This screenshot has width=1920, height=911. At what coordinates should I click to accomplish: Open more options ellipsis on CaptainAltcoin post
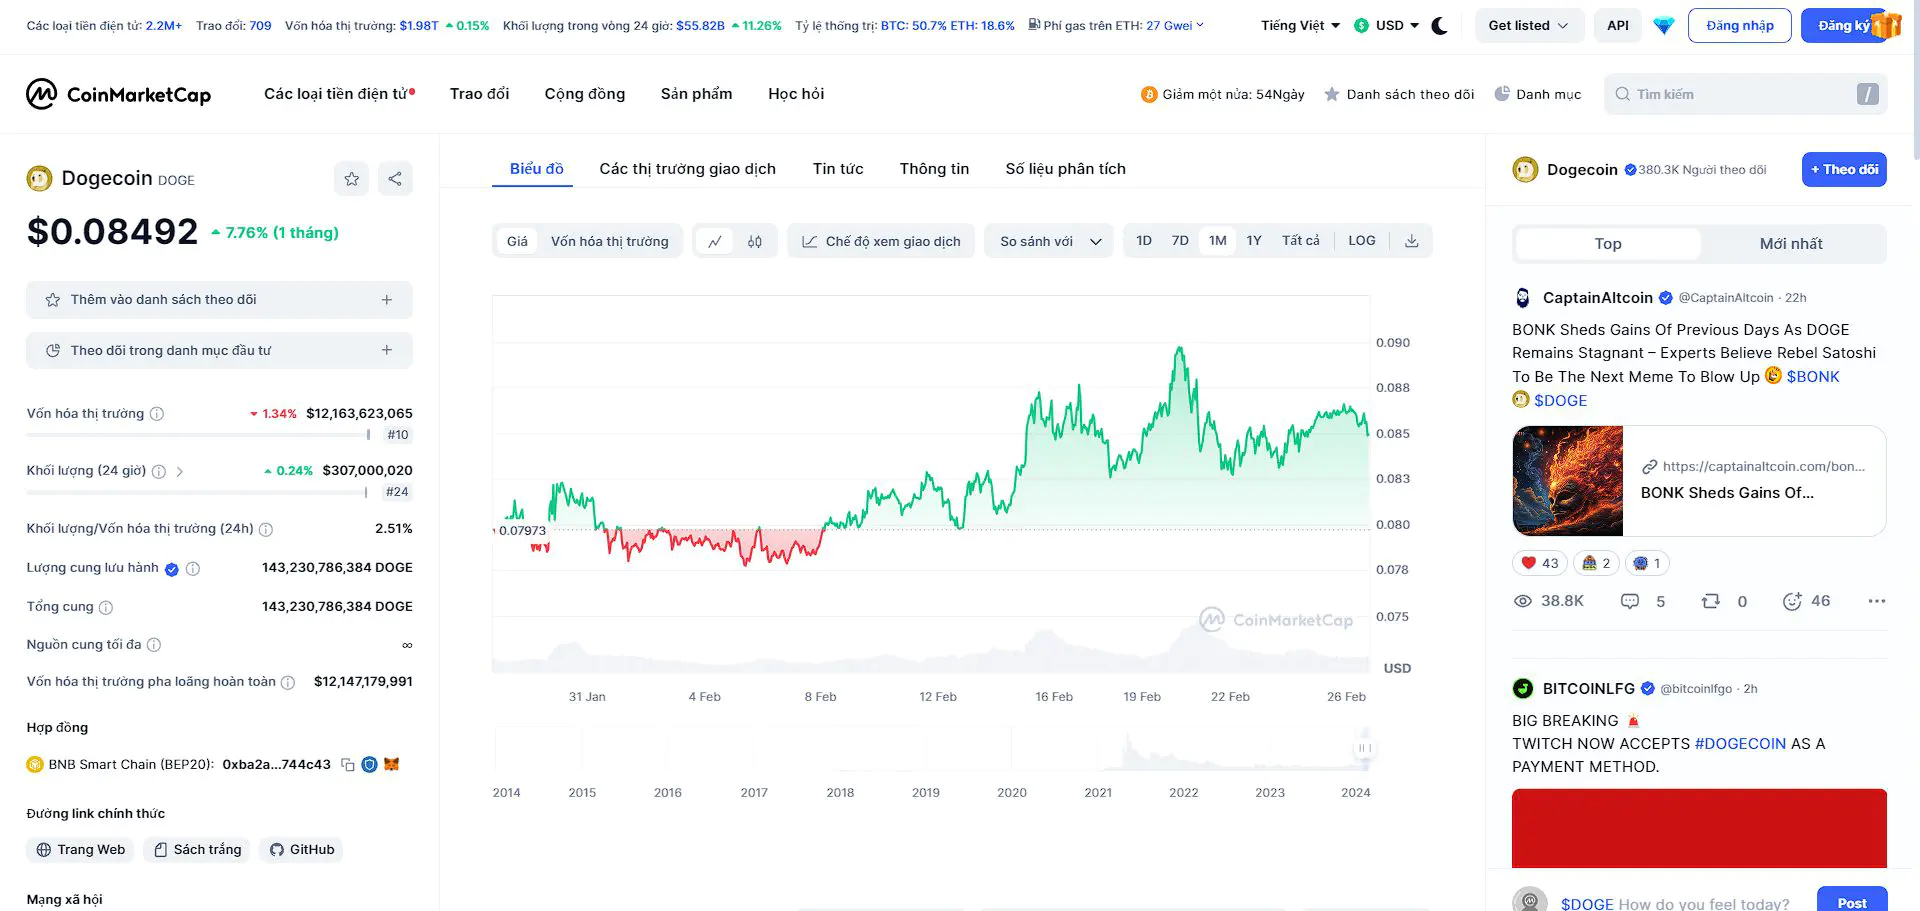click(1876, 601)
